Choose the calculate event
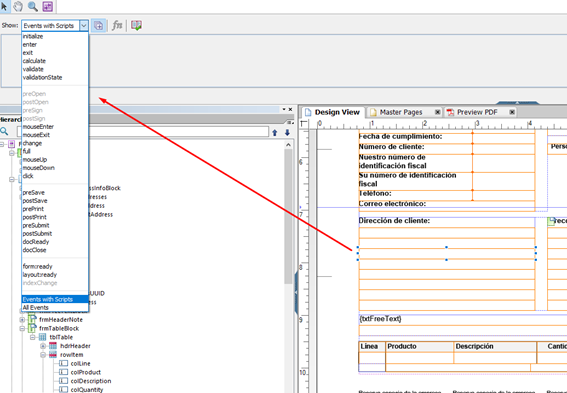 click(x=34, y=61)
